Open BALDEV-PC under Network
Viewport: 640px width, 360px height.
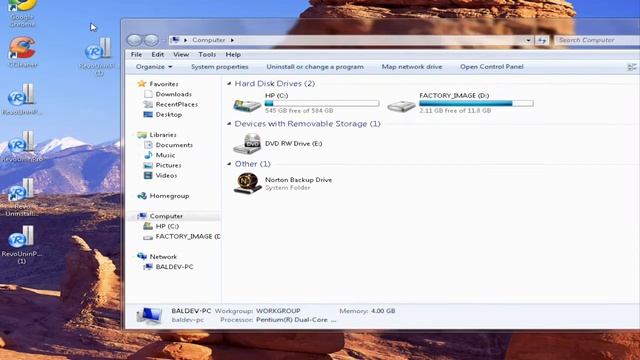174,267
